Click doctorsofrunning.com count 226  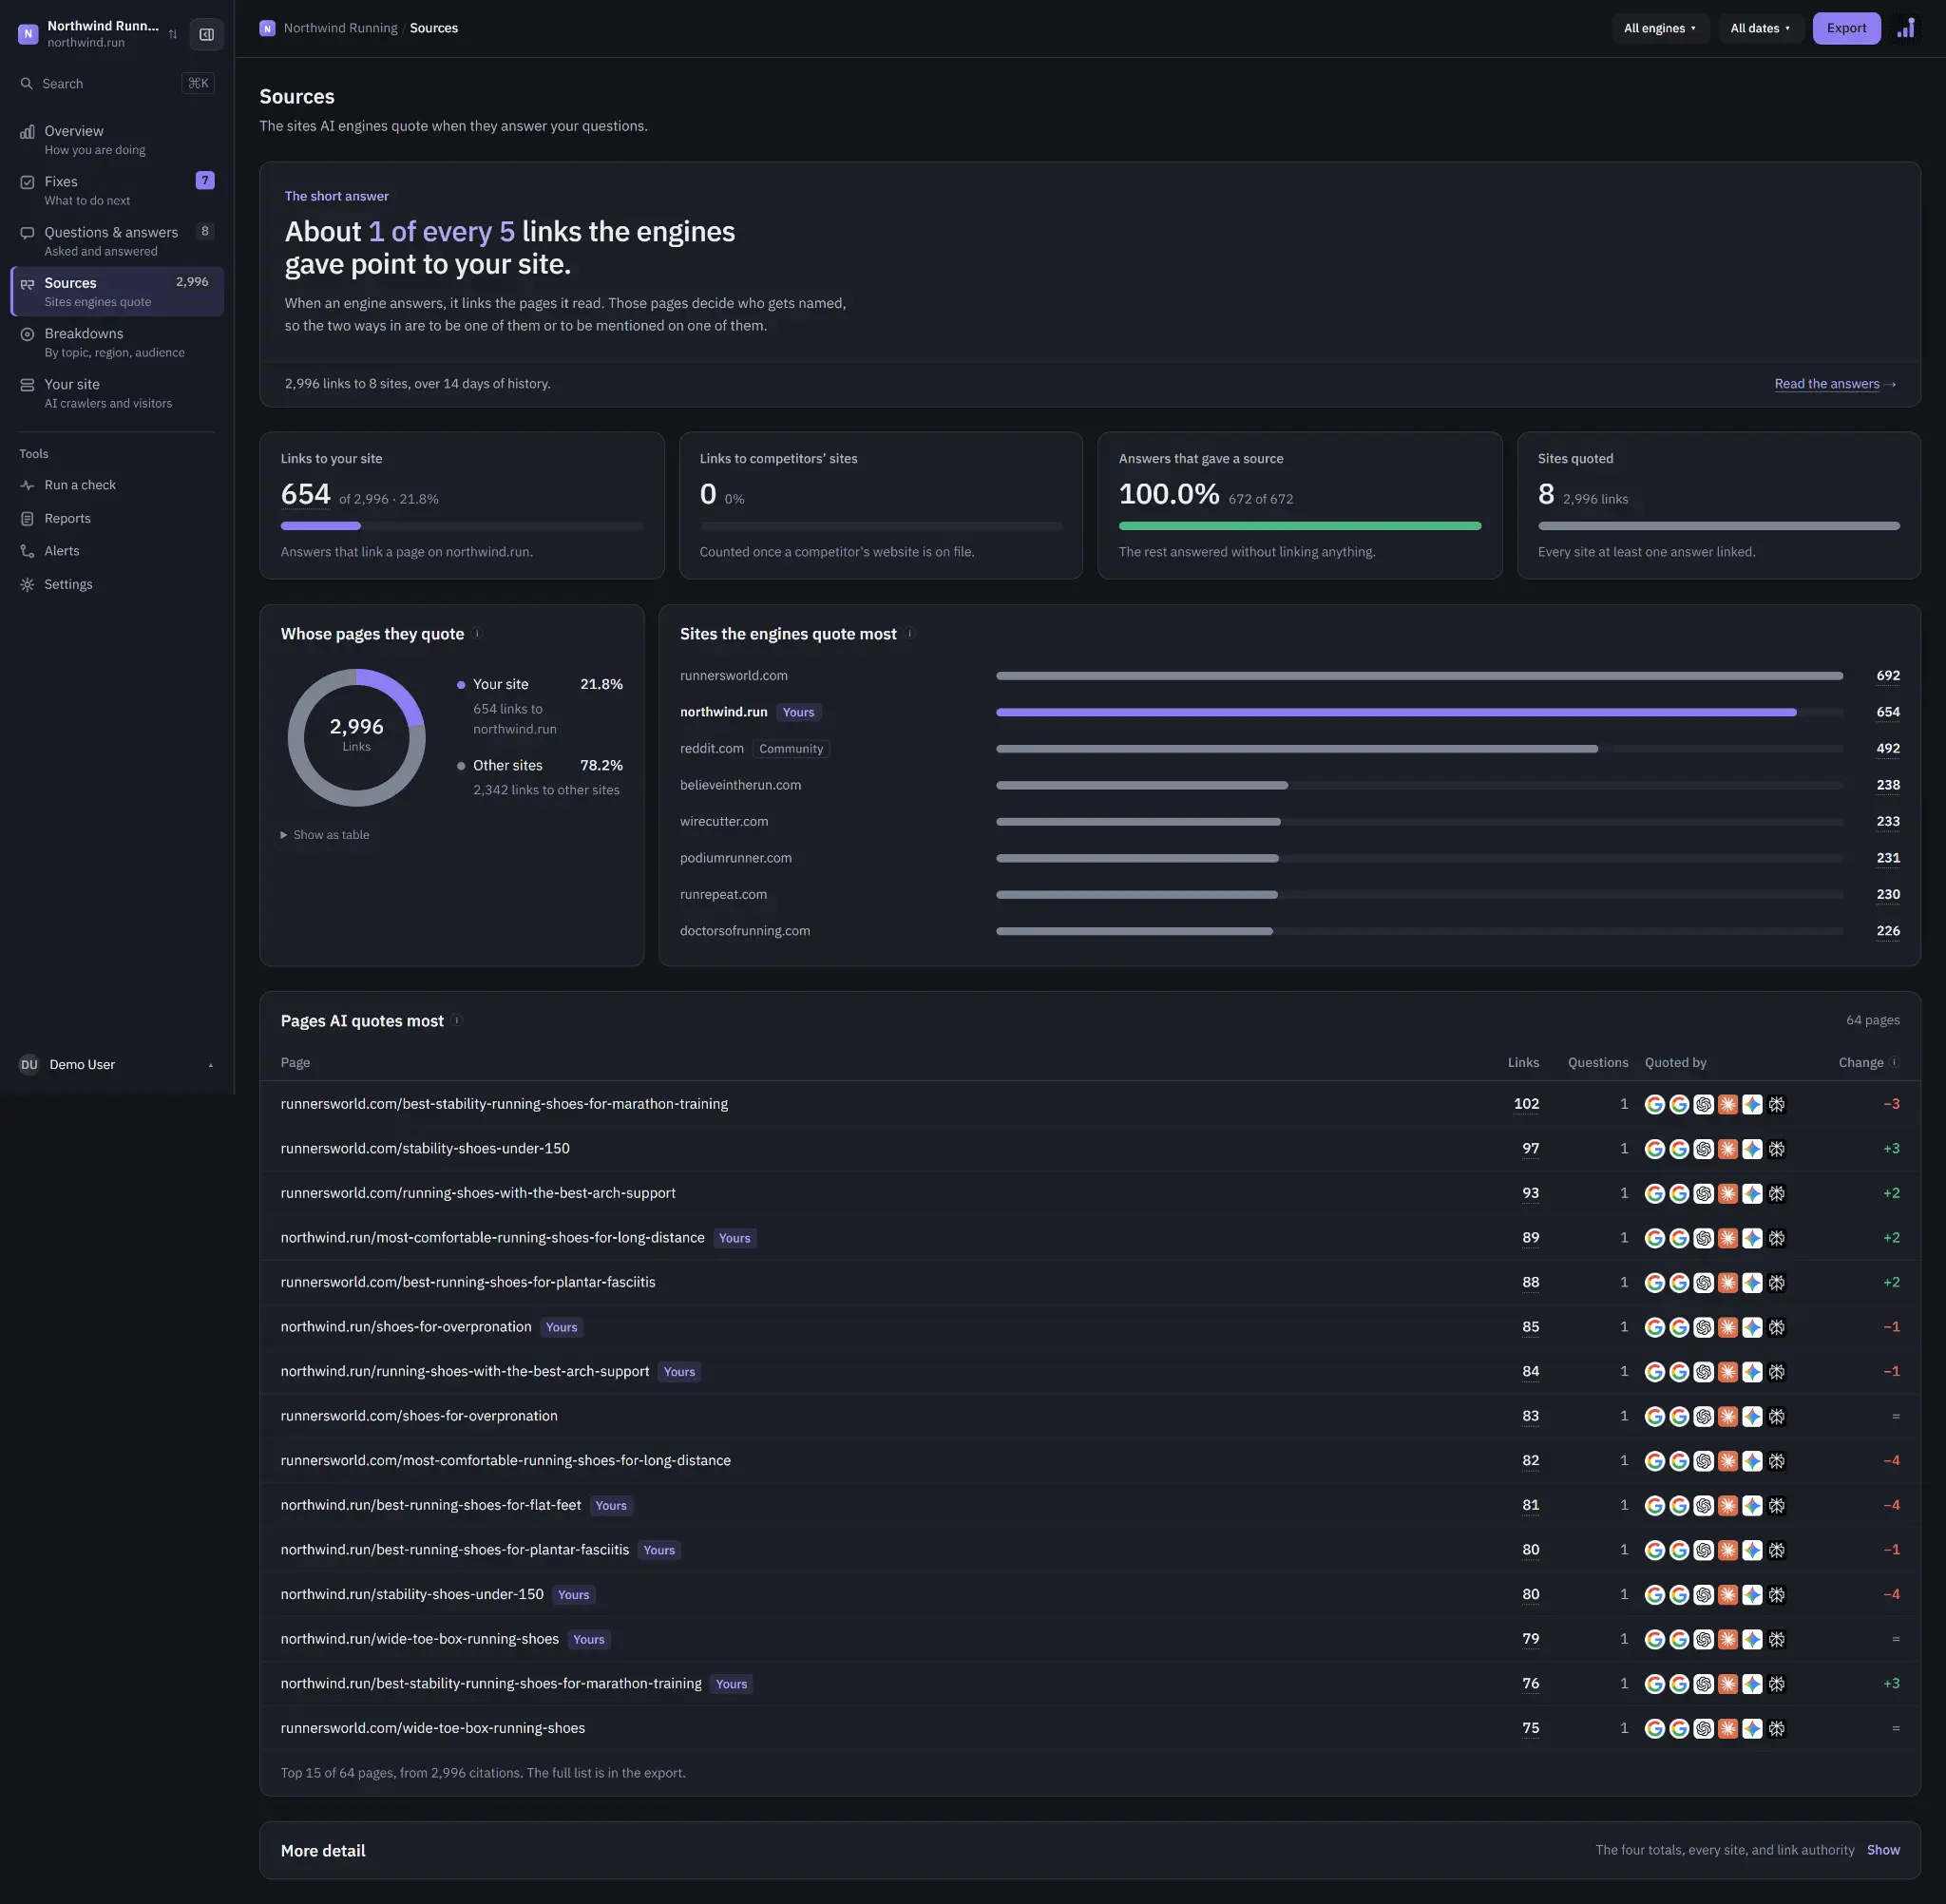1888,931
